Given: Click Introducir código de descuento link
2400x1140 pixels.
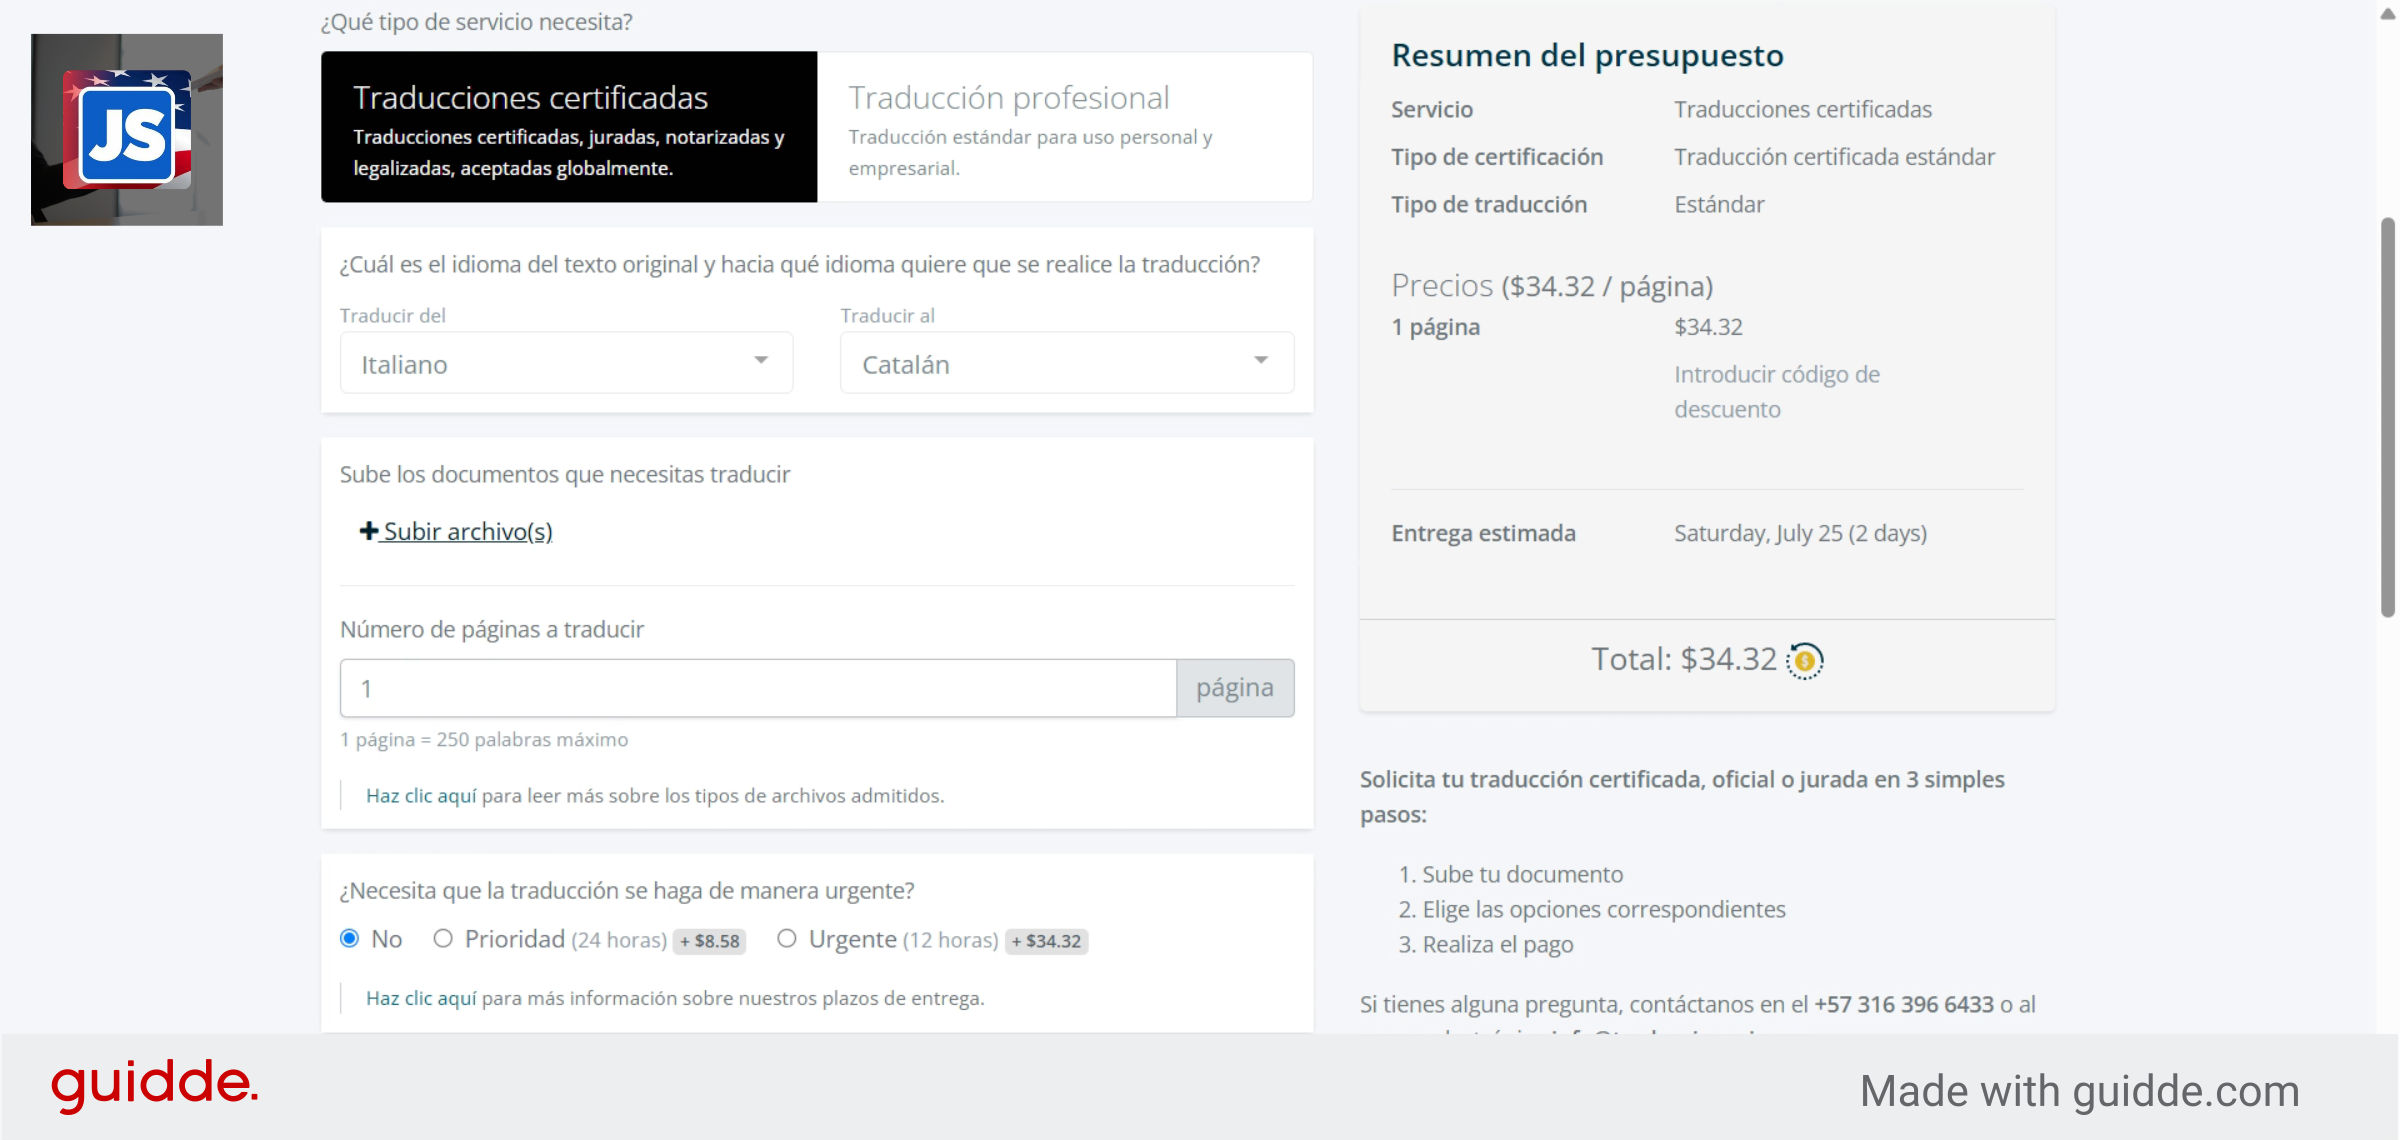Looking at the screenshot, I should (1777, 391).
